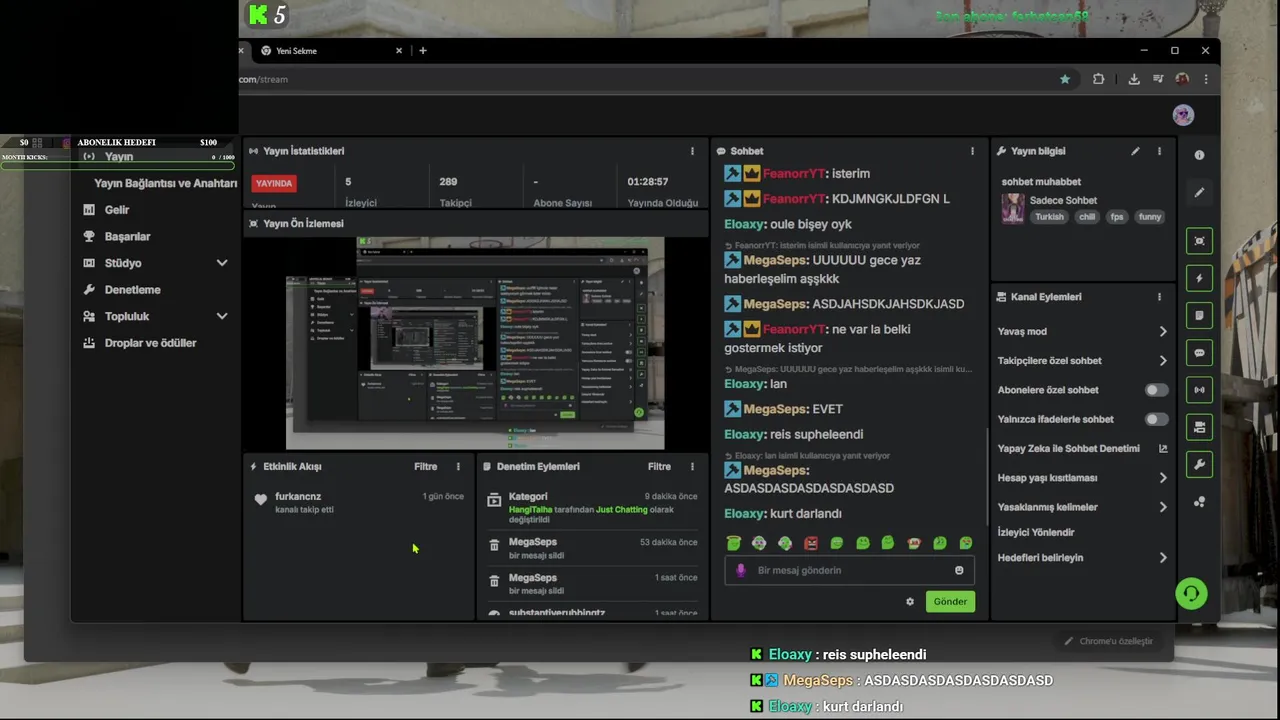Screen dimensions: 1280x720
Task: Open Gelir in left sidebar
Action: coord(117,210)
